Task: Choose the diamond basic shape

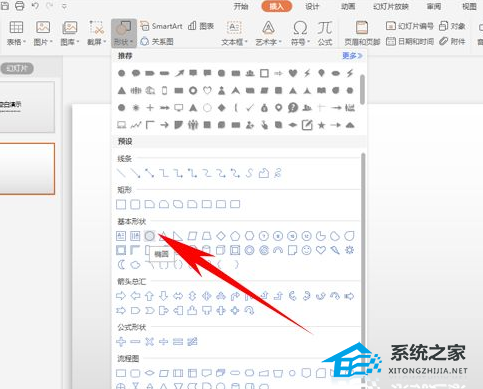Action: pos(221,236)
